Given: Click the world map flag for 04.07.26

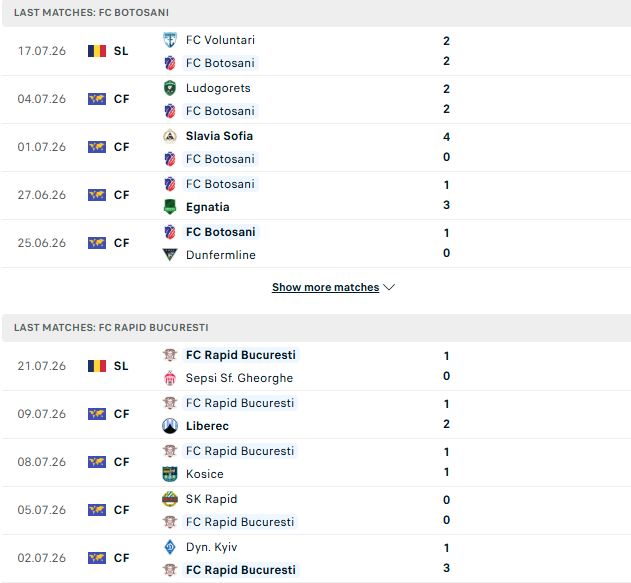Looking at the screenshot, I should pyautogui.click(x=97, y=99).
